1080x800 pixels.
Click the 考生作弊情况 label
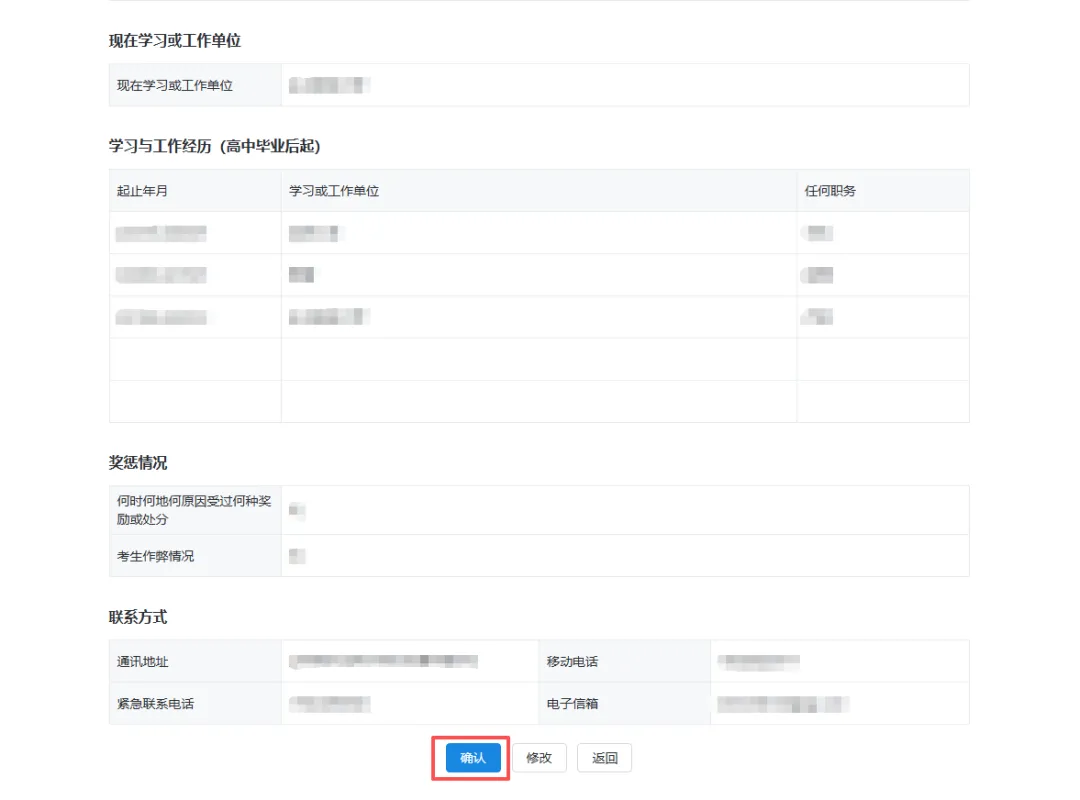[156, 556]
